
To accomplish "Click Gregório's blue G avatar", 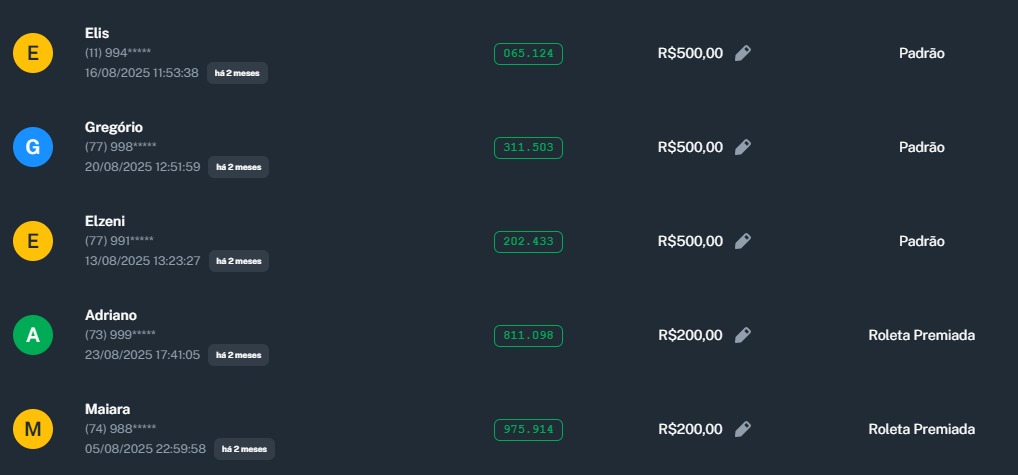I will tap(33, 147).
